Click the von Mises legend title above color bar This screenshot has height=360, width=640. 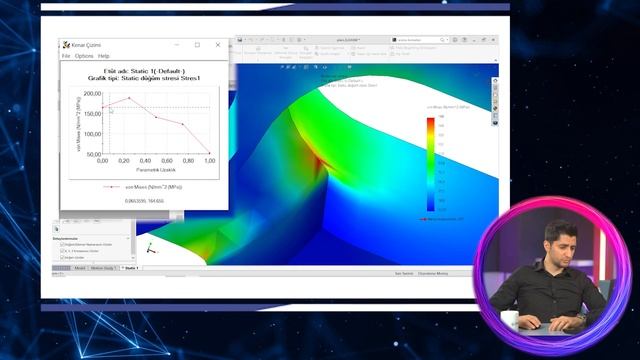[448, 107]
